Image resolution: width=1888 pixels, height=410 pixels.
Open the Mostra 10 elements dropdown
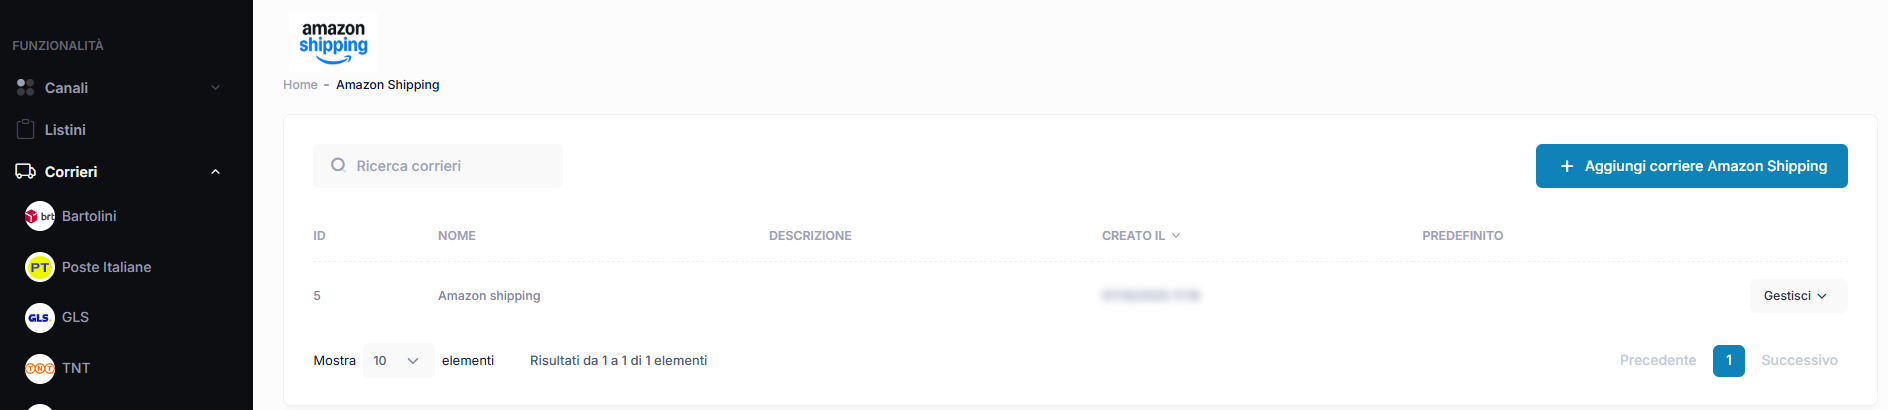click(x=398, y=361)
